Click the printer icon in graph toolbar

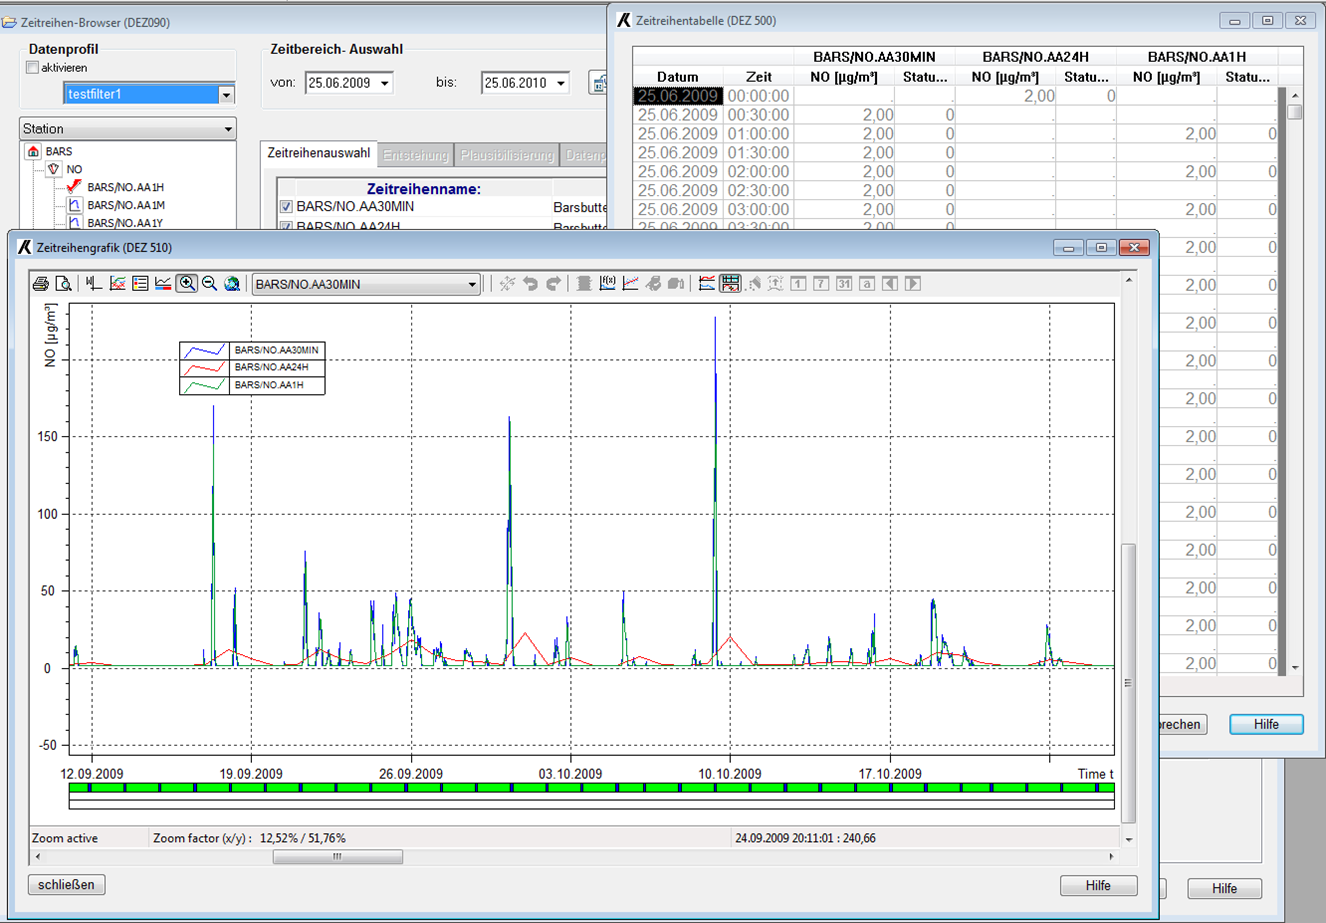coord(41,284)
